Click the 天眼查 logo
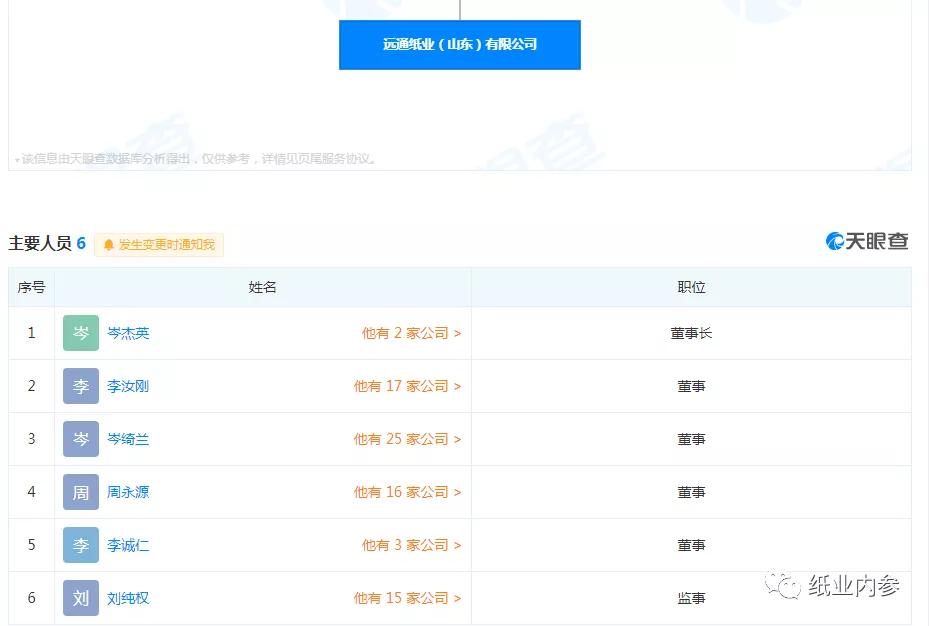 click(867, 241)
